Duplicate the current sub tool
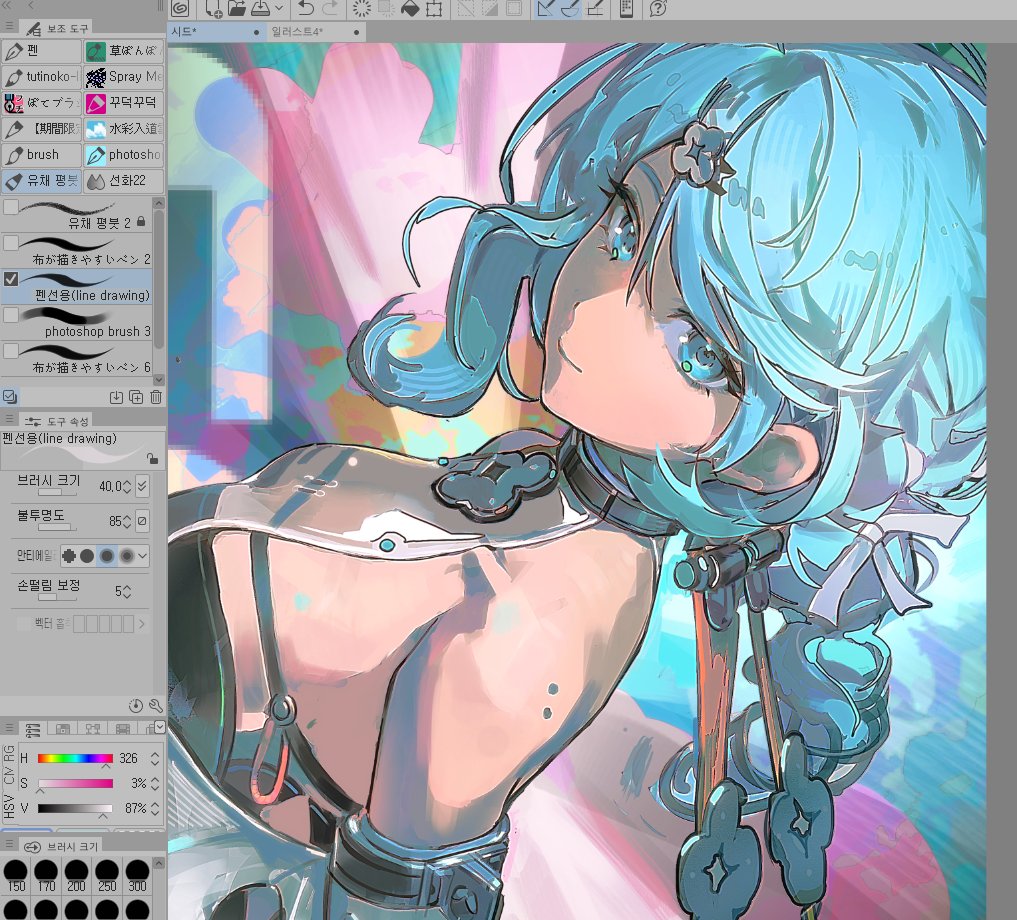This screenshot has height=920, width=1017. (x=136, y=397)
